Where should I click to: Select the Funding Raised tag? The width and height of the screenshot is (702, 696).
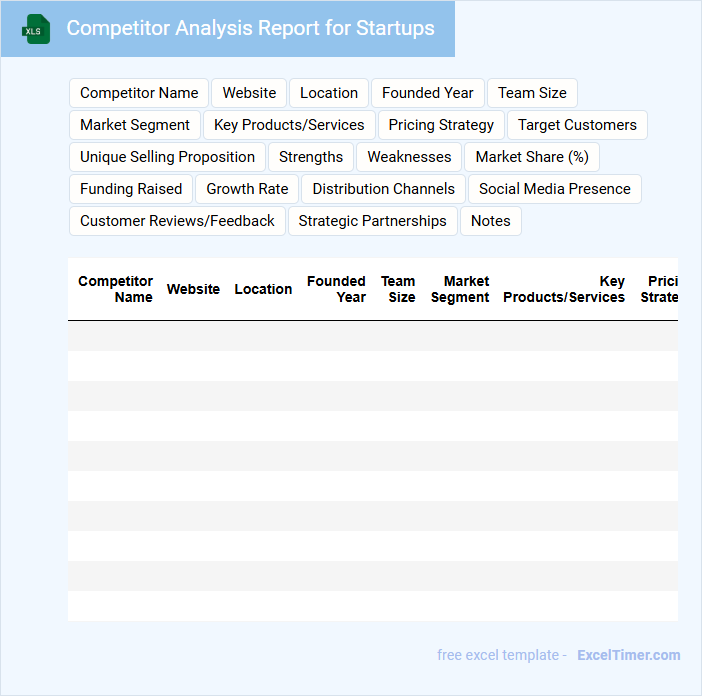[x=131, y=189]
